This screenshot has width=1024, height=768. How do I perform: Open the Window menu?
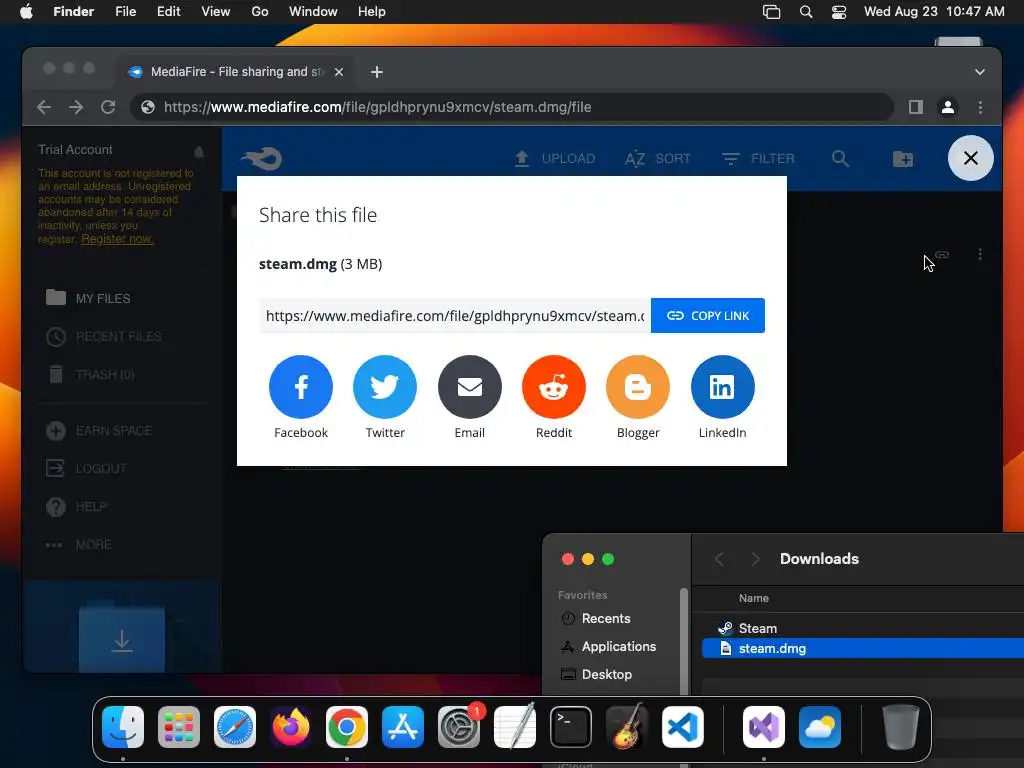(x=313, y=12)
